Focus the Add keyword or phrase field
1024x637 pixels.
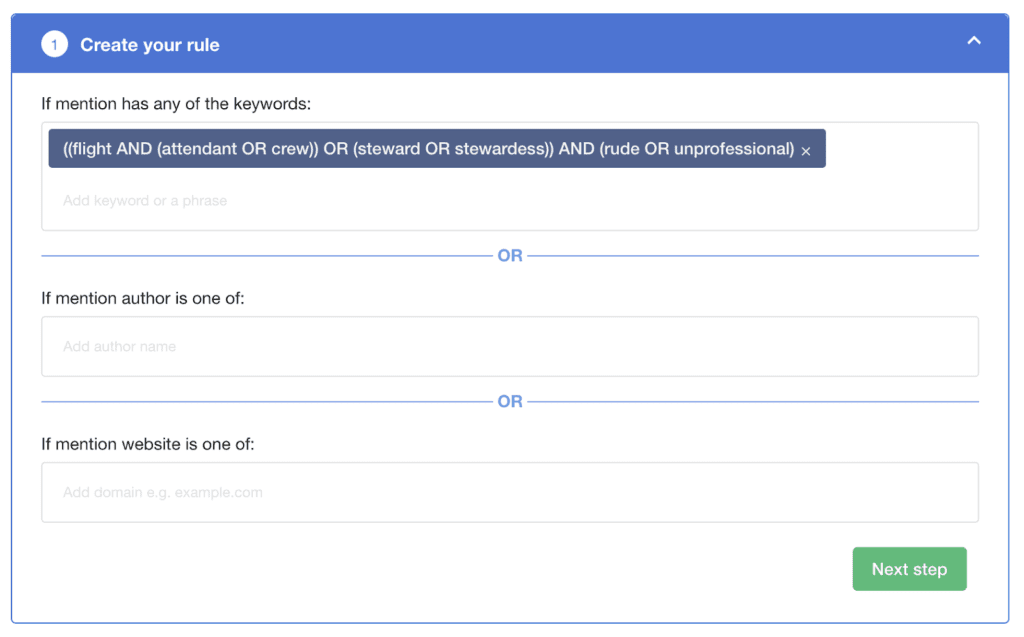click(300, 201)
